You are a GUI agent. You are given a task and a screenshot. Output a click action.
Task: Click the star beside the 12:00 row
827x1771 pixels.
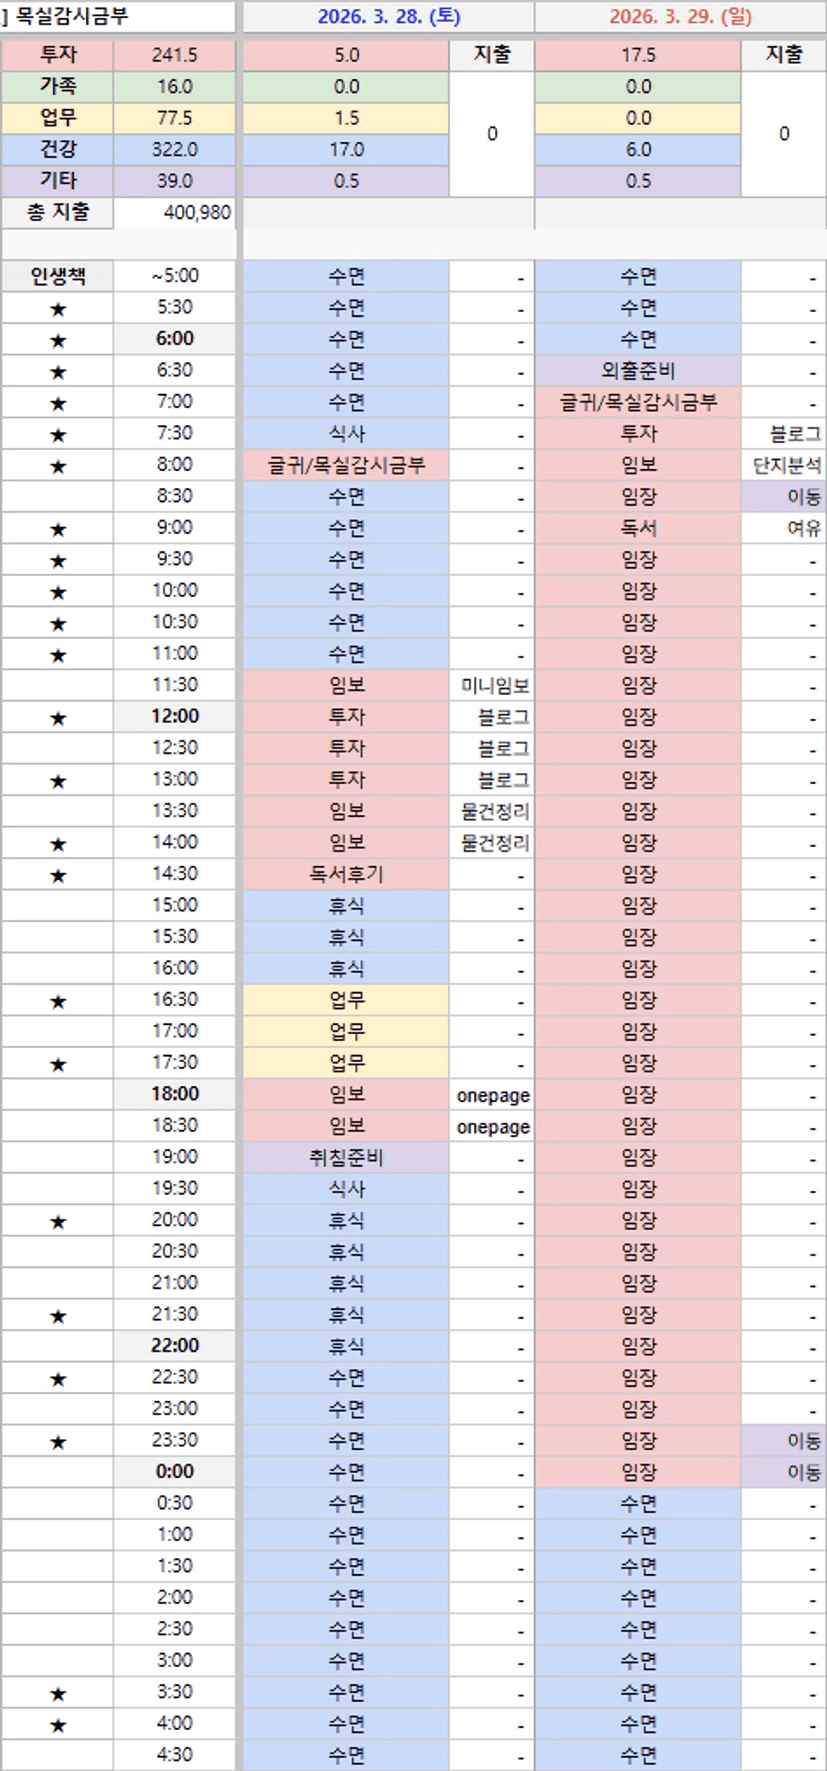tap(58, 718)
